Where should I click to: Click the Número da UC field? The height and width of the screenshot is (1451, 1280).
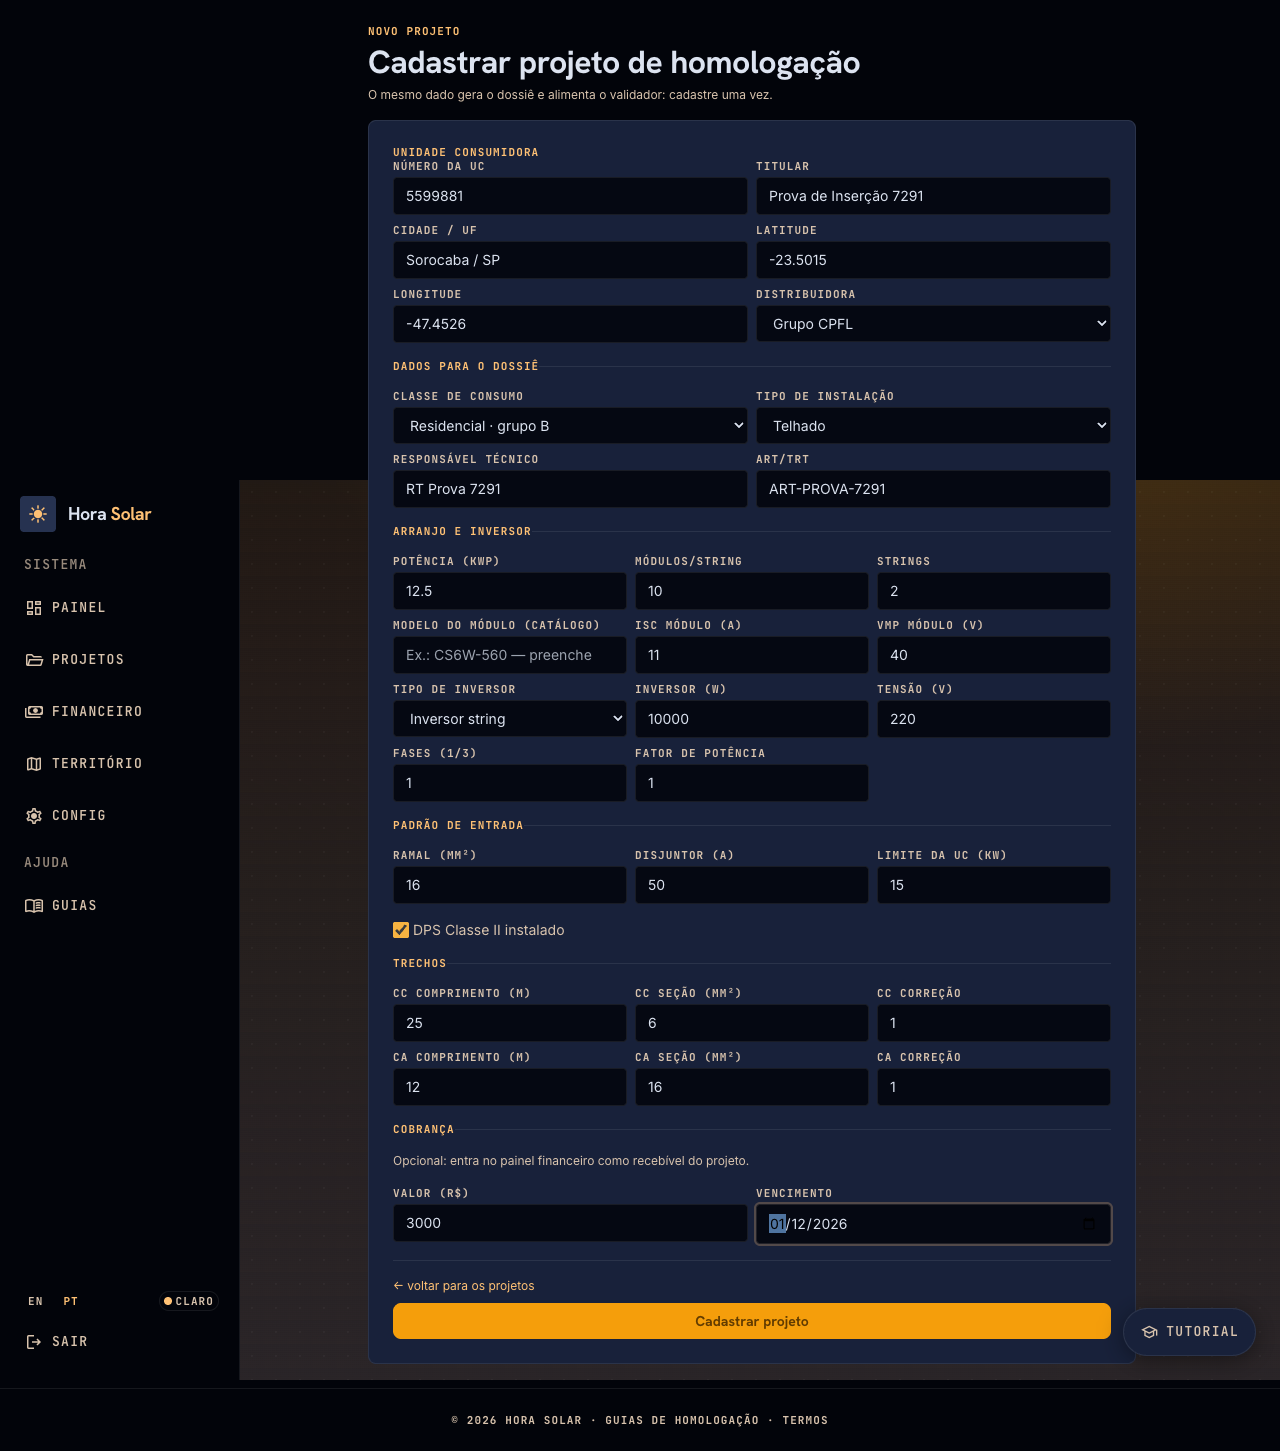(x=570, y=196)
